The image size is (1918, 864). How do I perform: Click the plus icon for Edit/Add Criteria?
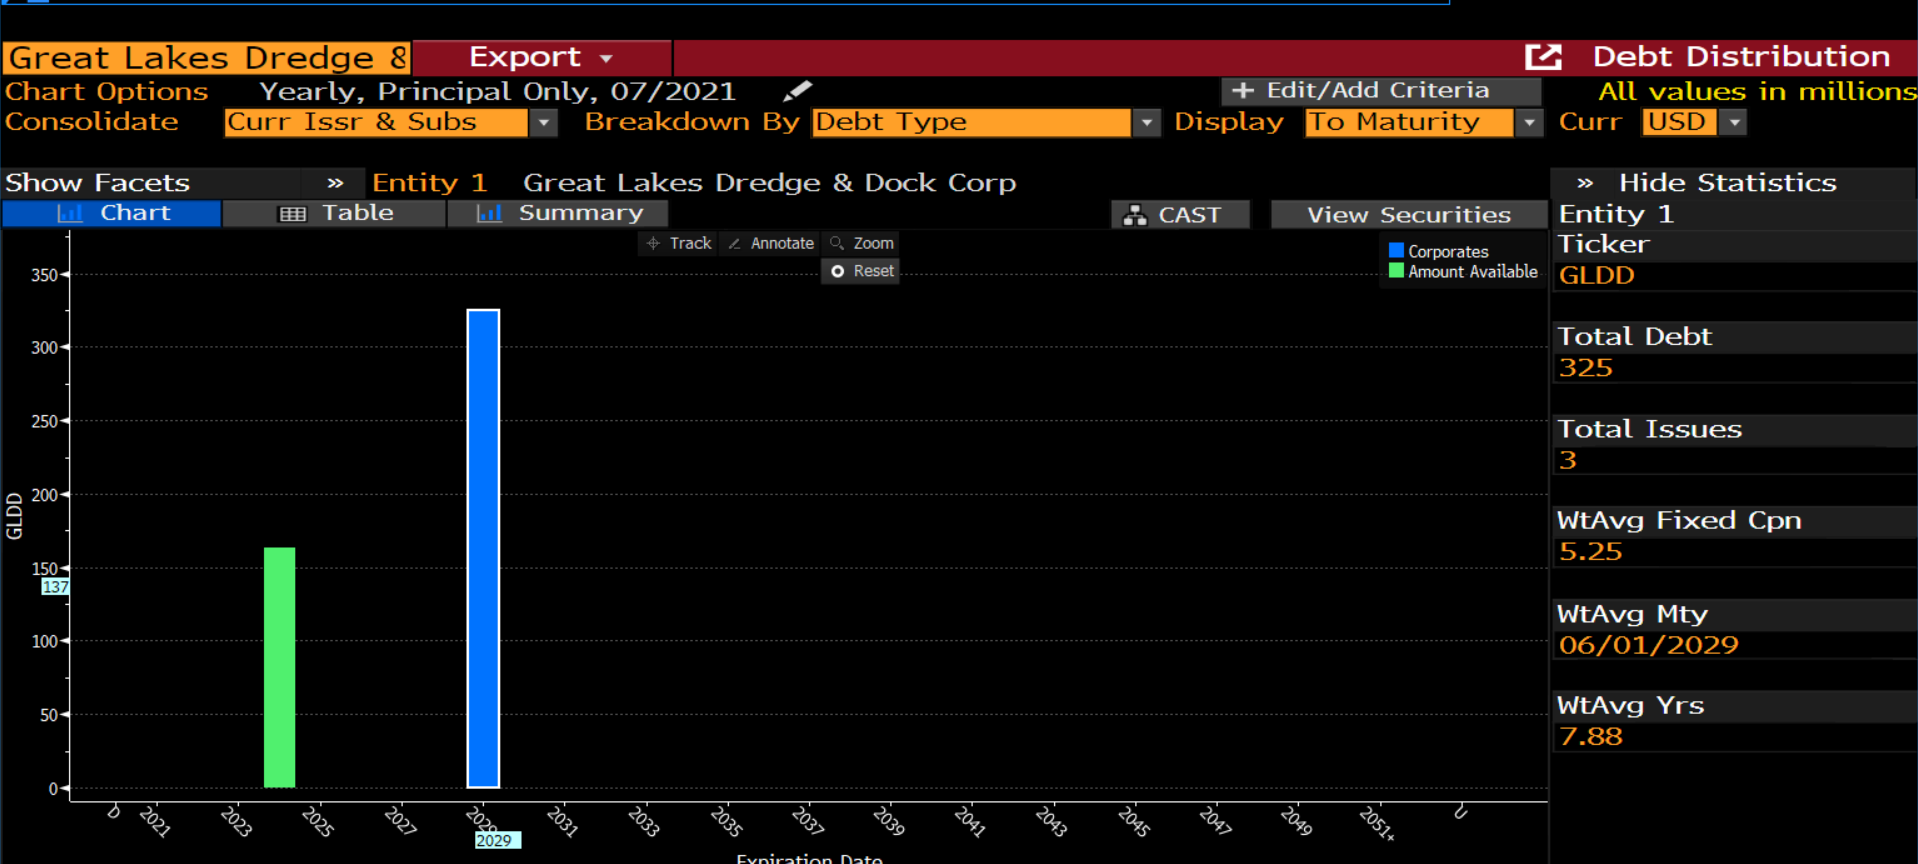pos(1242,91)
